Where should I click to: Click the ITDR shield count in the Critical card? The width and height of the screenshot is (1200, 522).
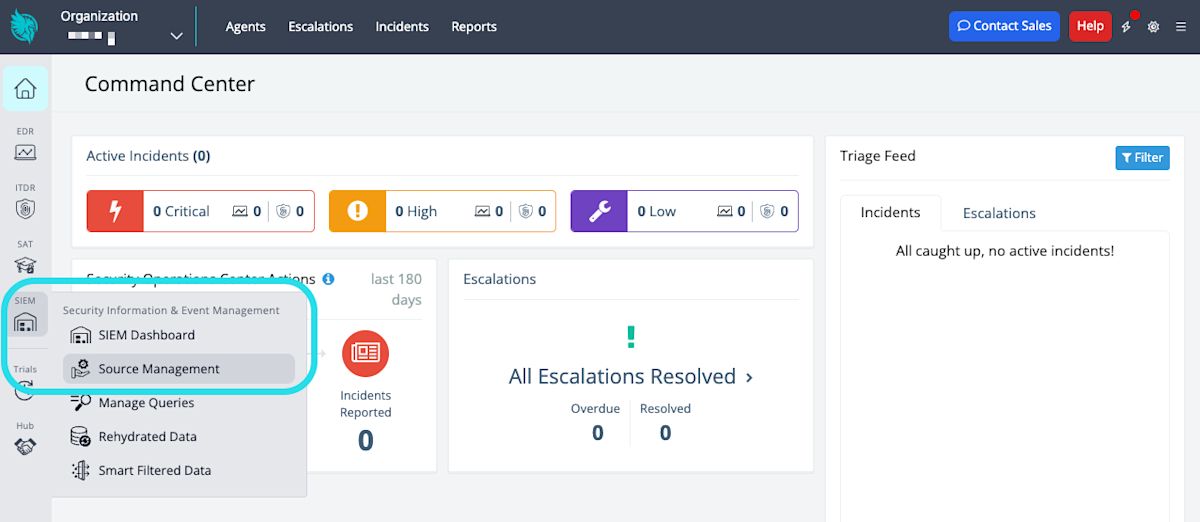click(x=290, y=211)
